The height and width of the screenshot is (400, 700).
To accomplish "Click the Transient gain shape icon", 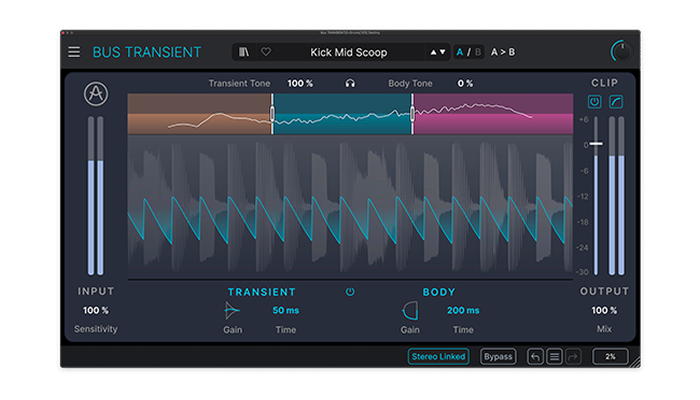I will [x=232, y=310].
